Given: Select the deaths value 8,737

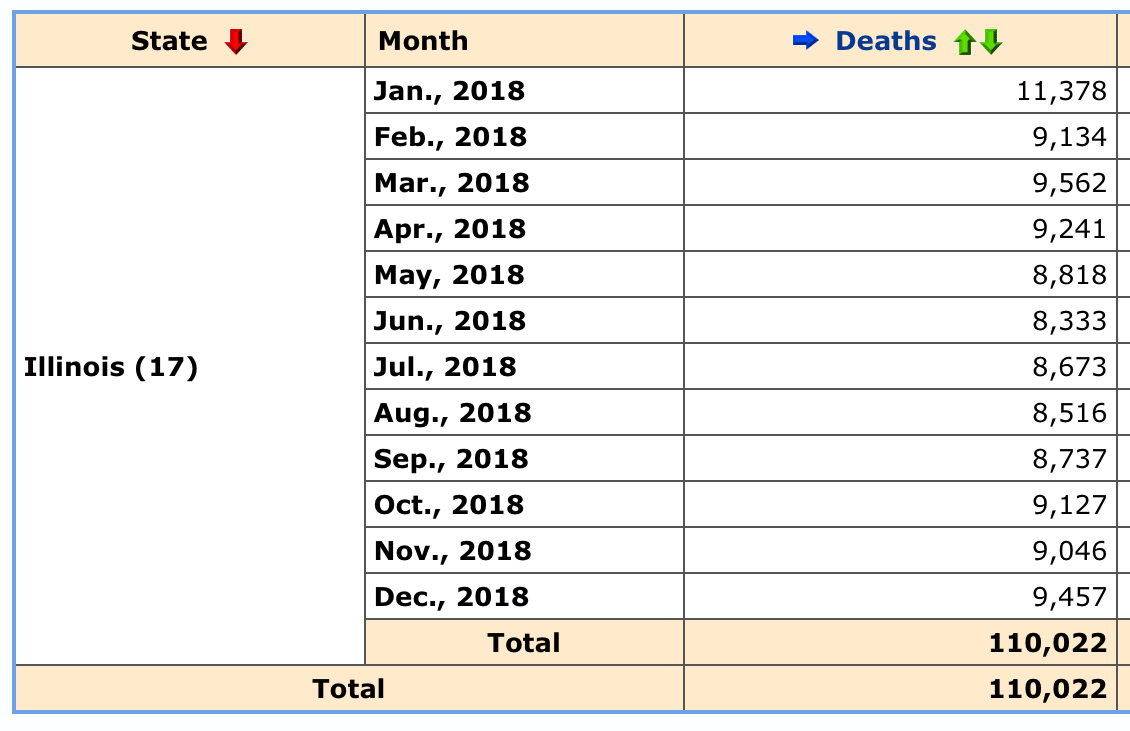Looking at the screenshot, I should (x=1069, y=459).
